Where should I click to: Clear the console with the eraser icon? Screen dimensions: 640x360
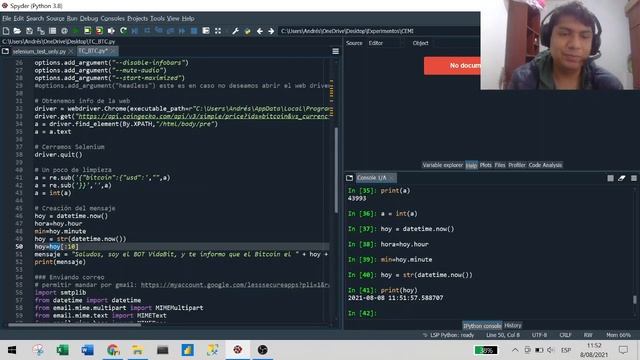pos(622,178)
